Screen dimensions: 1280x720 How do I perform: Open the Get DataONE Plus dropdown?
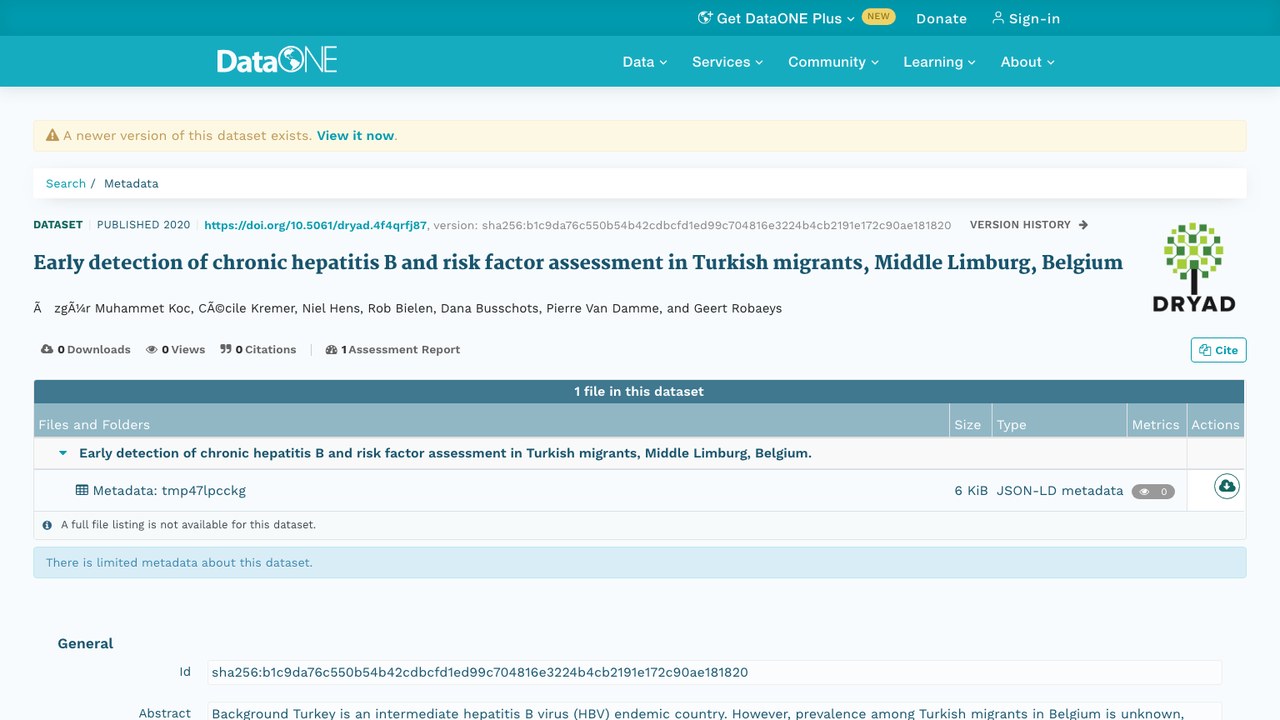pyautogui.click(x=776, y=18)
